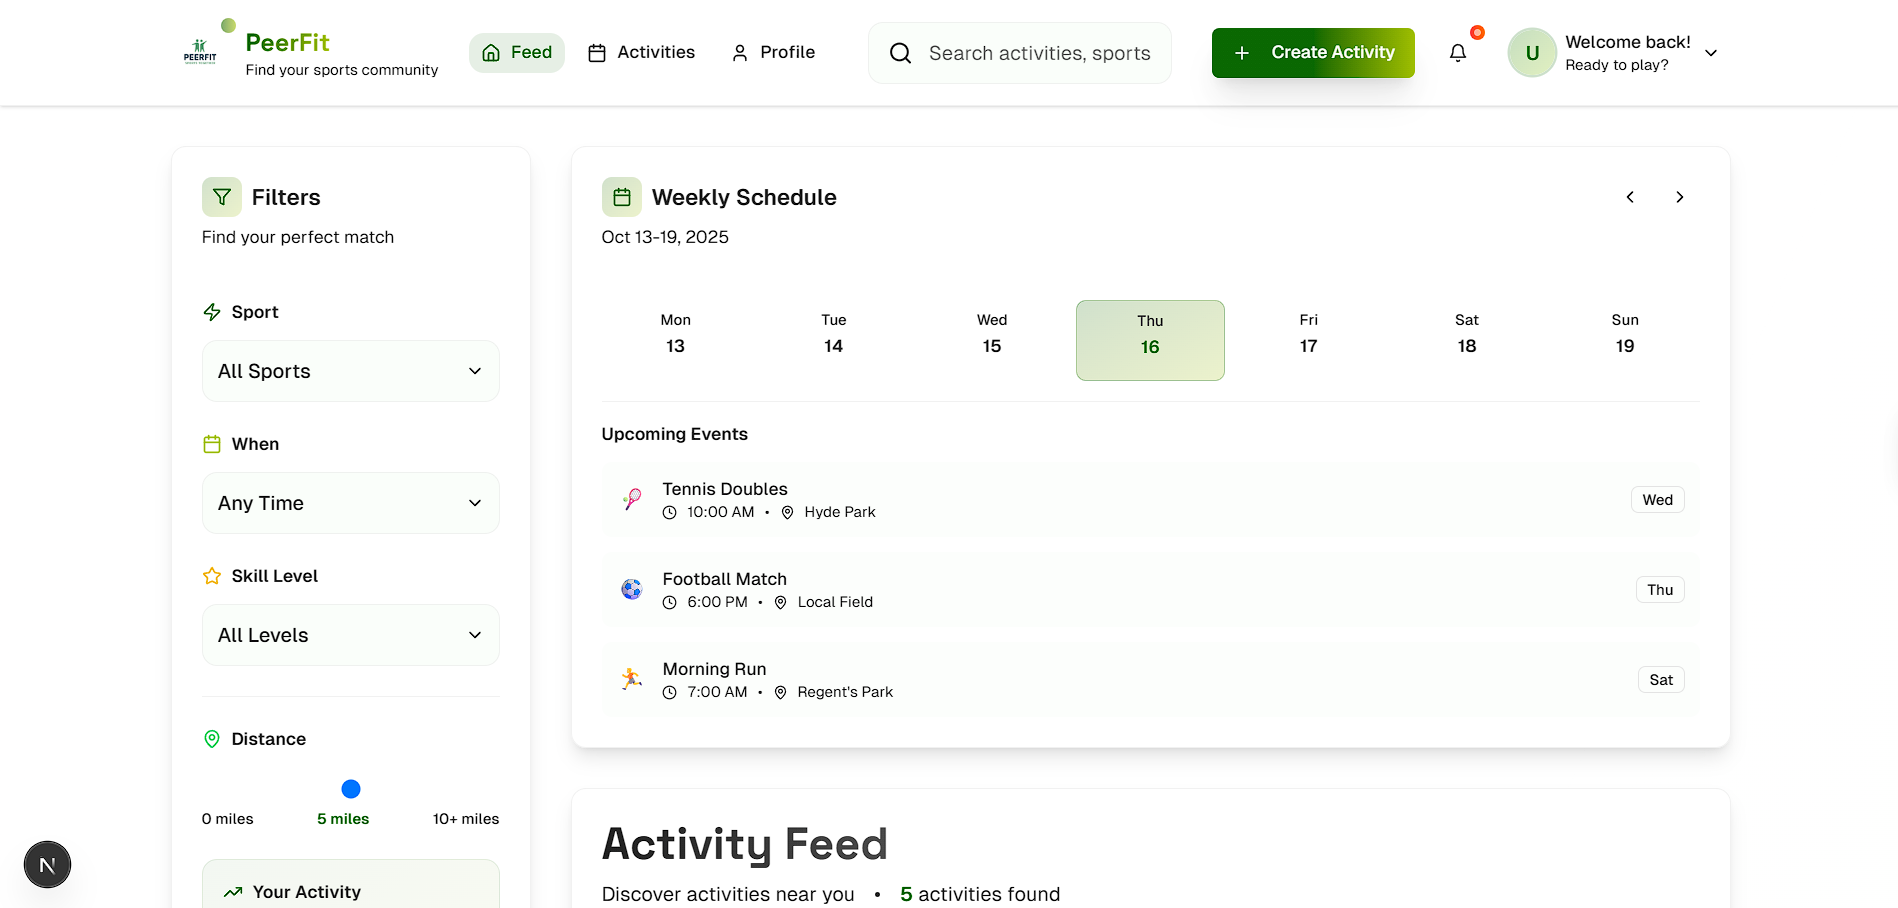Open the Profile tab
This screenshot has width=1898, height=908.
[x=773, y=53]
